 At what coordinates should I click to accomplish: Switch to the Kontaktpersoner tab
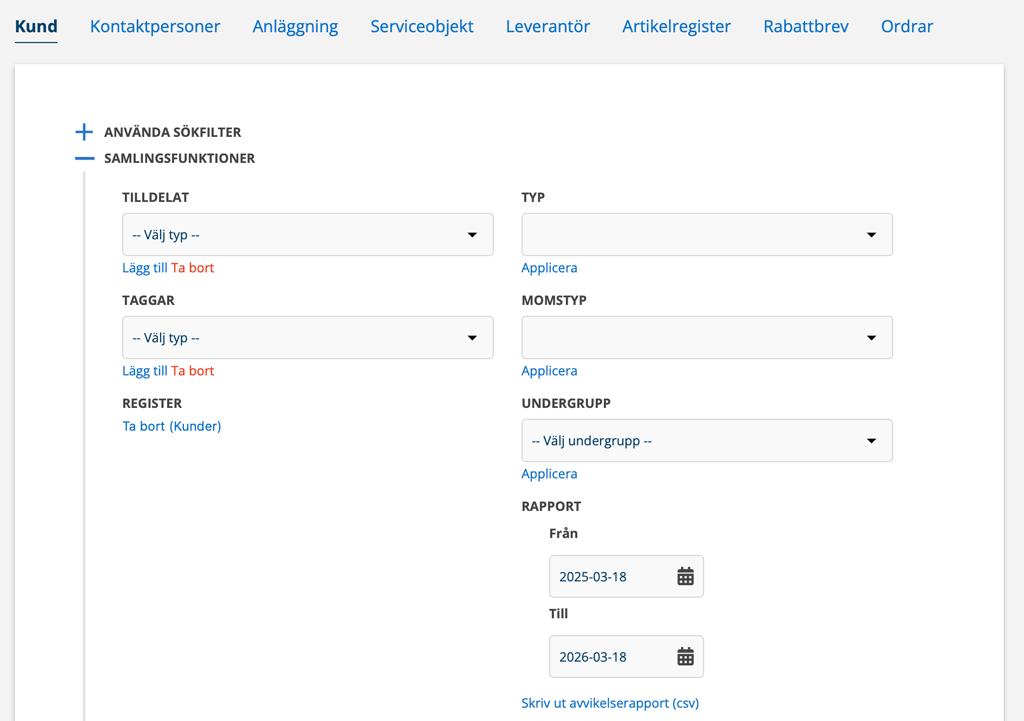point(155,26)
